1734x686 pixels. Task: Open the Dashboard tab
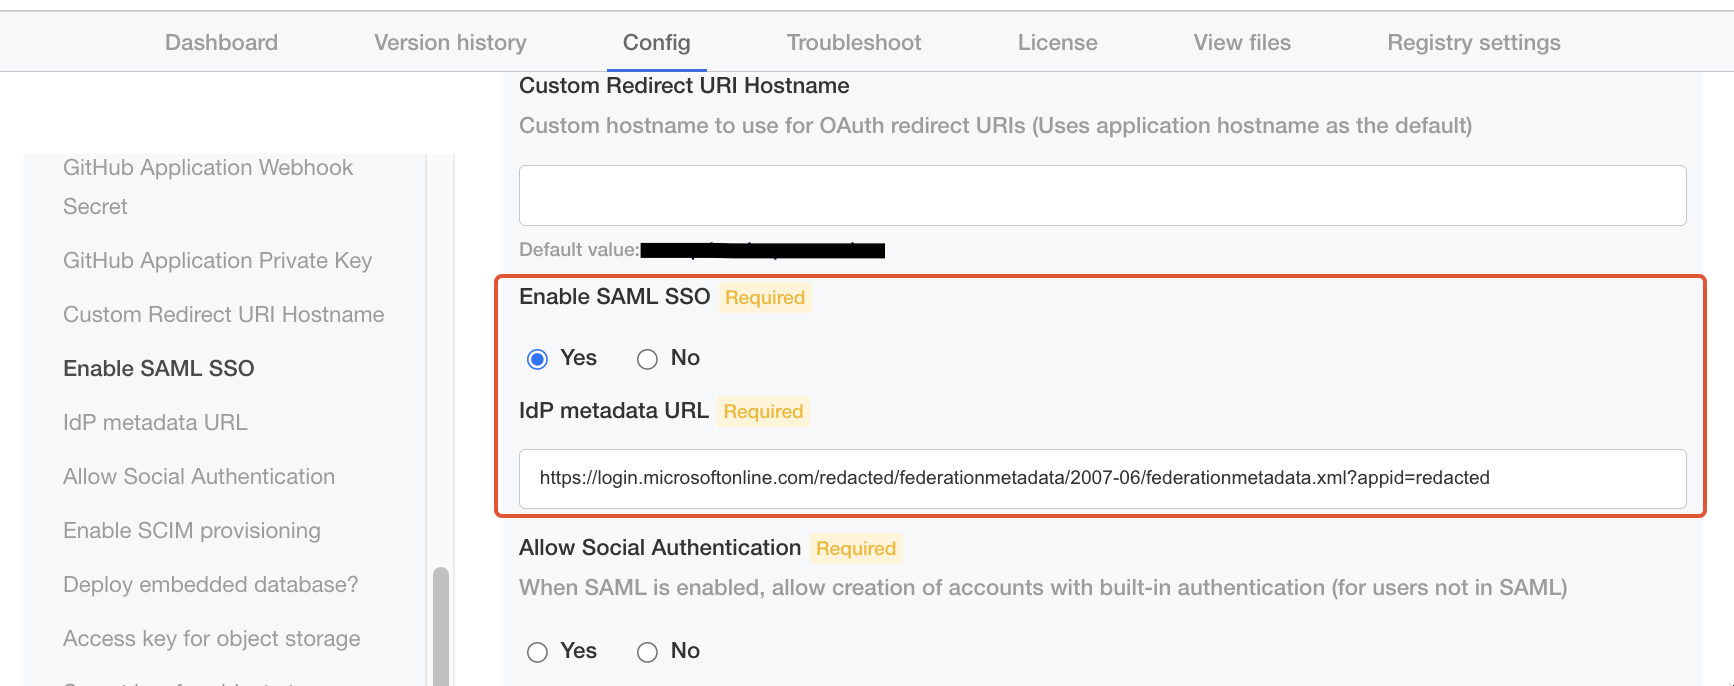coord(221,43)
